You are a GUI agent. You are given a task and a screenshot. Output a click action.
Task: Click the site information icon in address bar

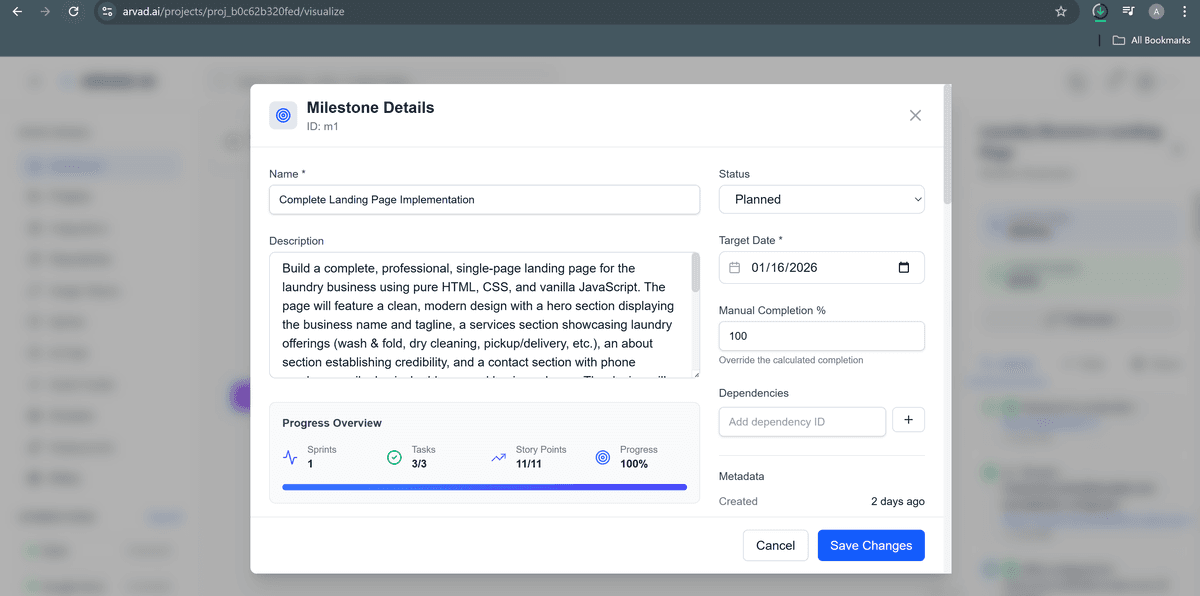(106, 11)
